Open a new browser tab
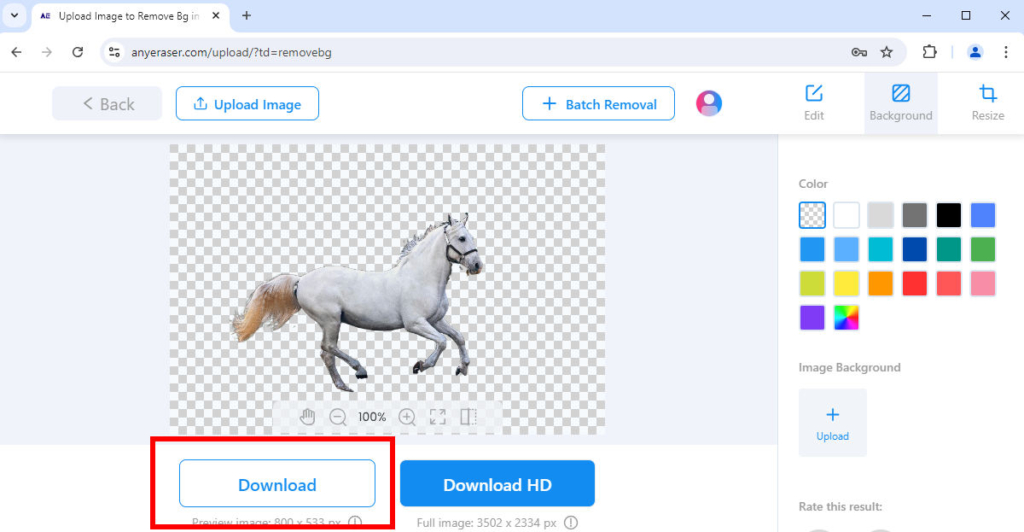Viewport: 1024px width, 532px height. click(x=246, y=16)
